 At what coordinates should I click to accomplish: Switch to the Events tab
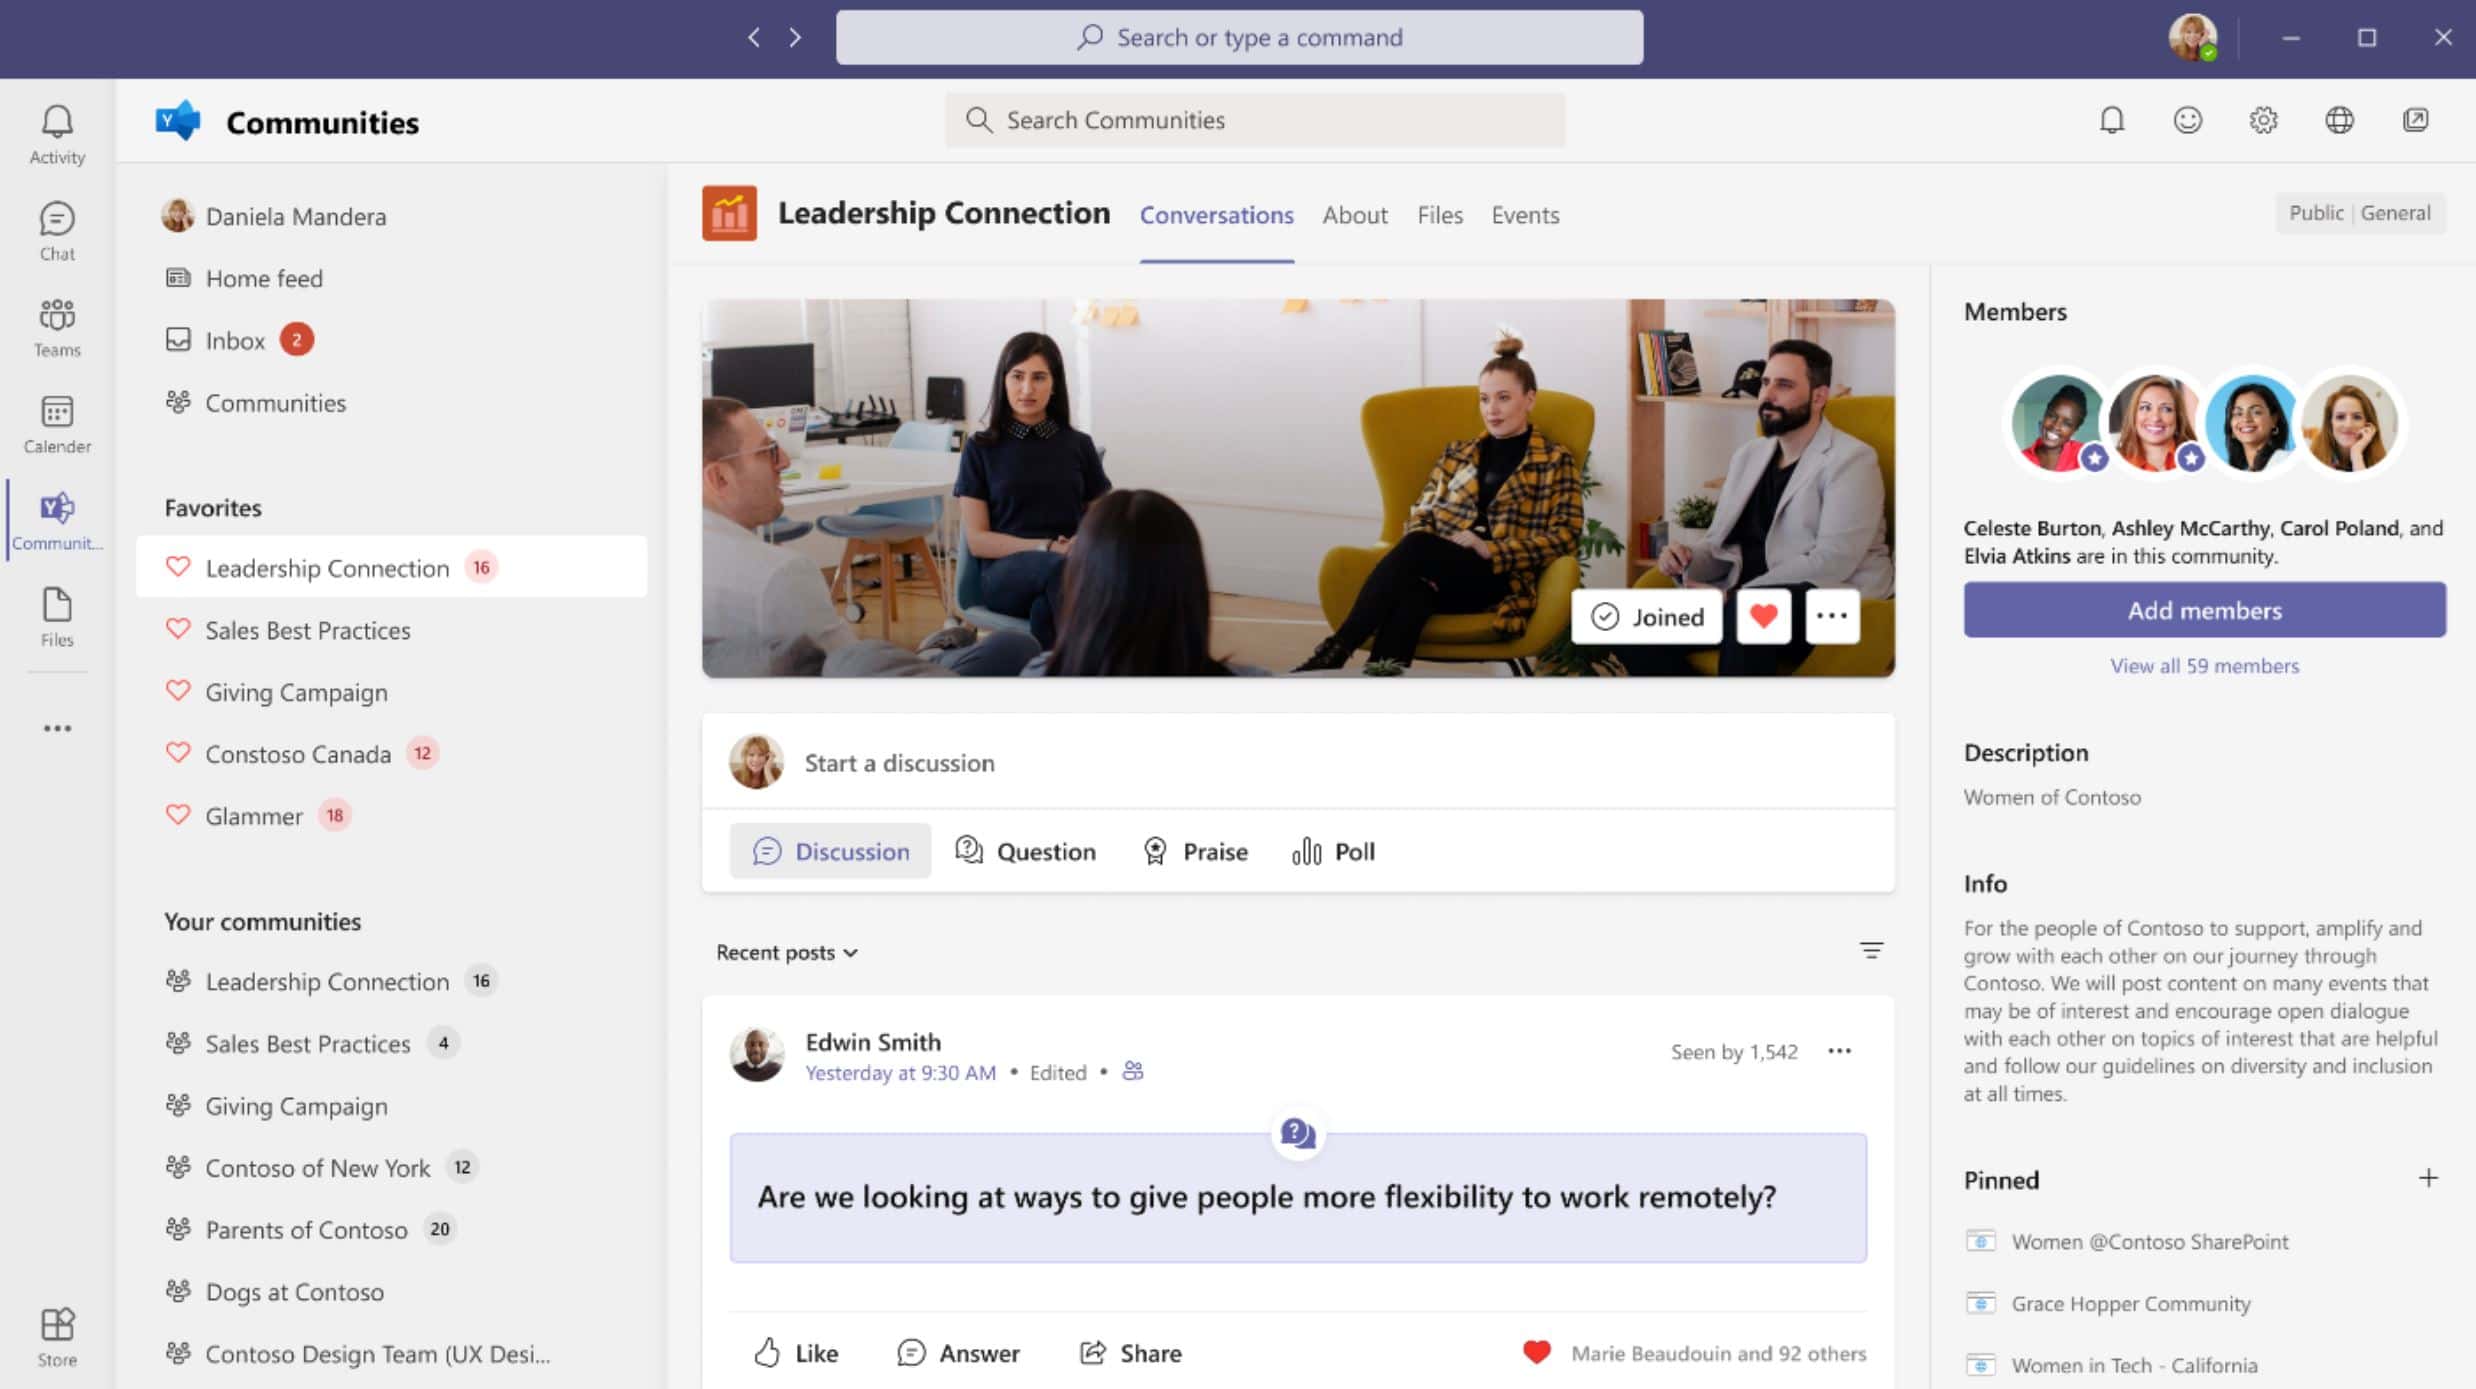click(1522, 213)
